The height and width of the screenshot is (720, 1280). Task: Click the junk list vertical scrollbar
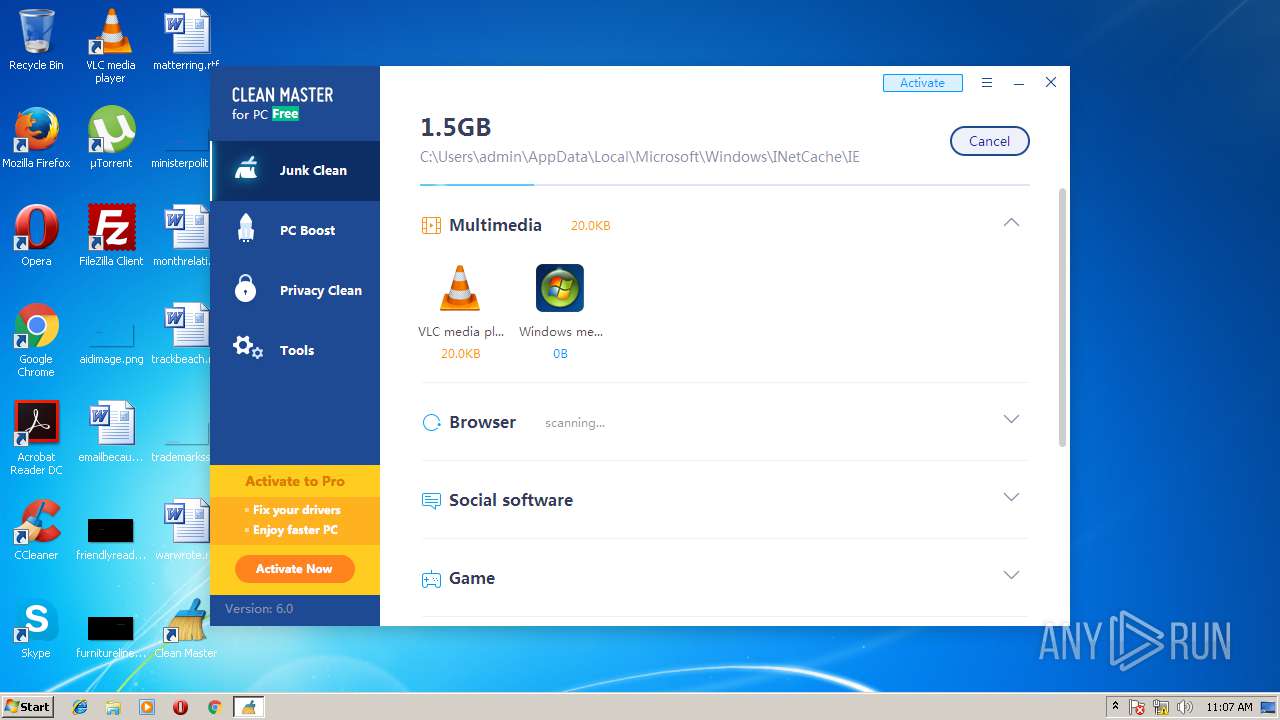click(x=1062, y=317)
